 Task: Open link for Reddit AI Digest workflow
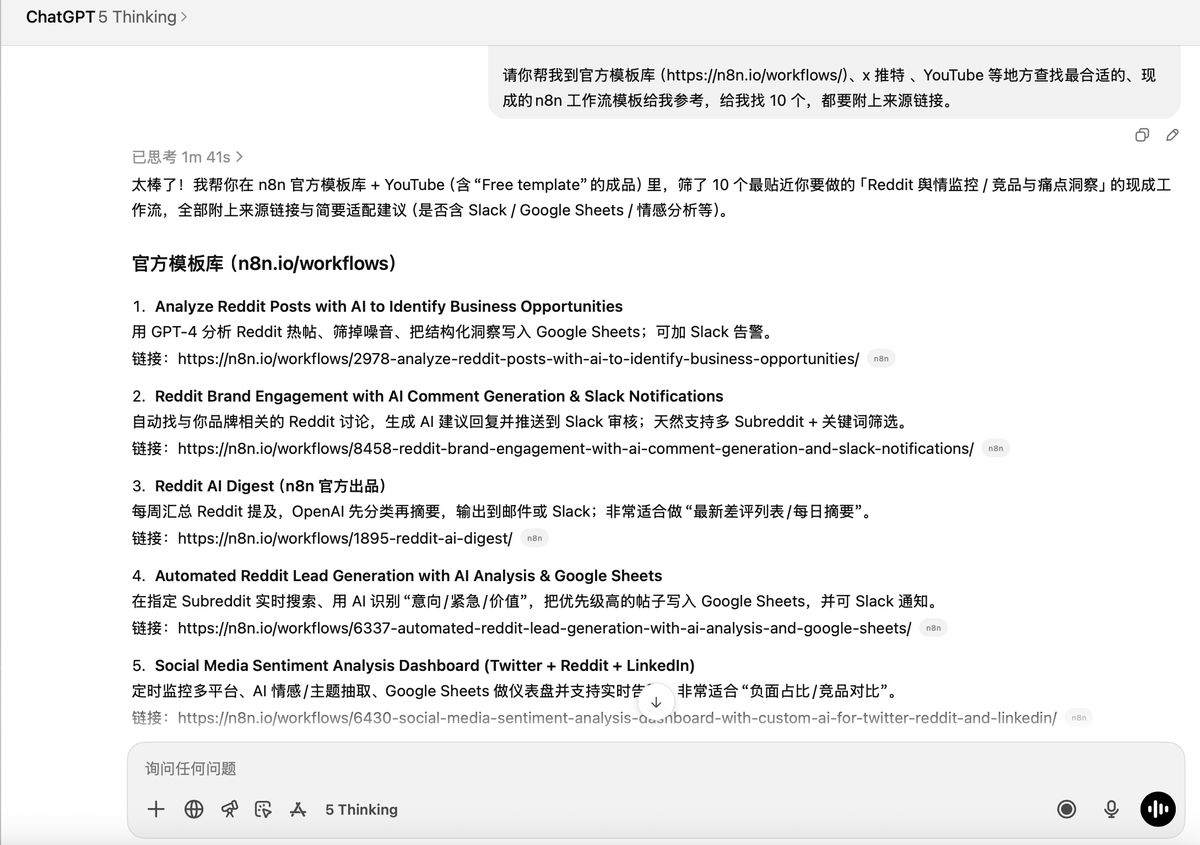[344, 538]
